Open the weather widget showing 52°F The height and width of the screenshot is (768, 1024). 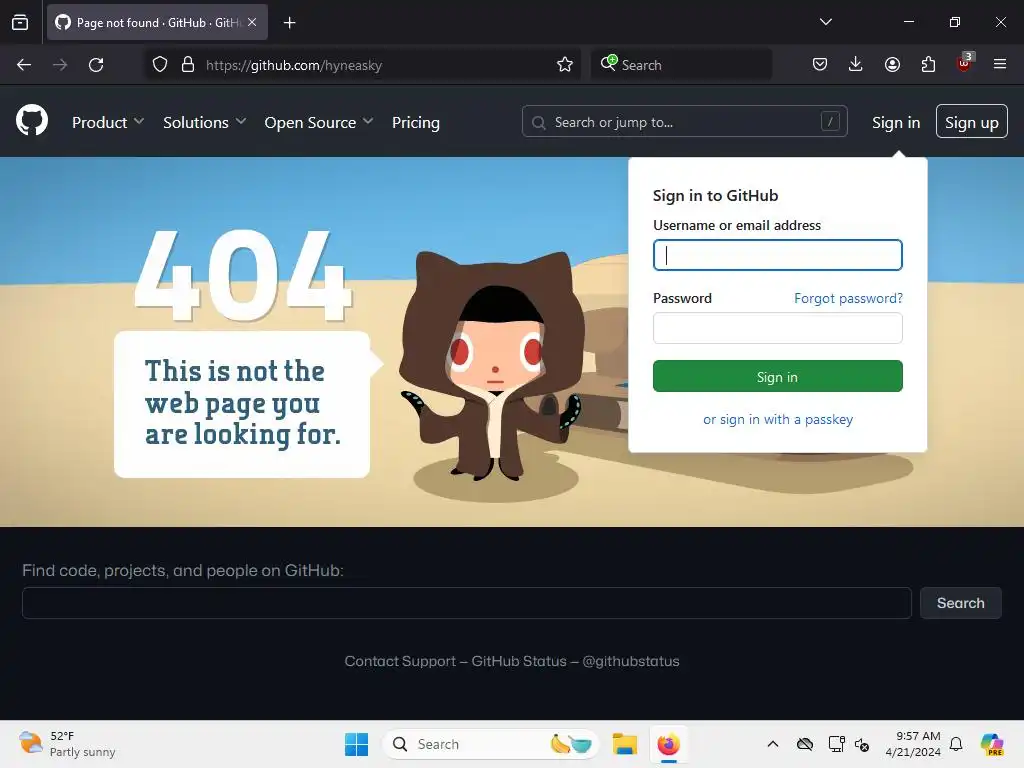click(x=67, y=744)
